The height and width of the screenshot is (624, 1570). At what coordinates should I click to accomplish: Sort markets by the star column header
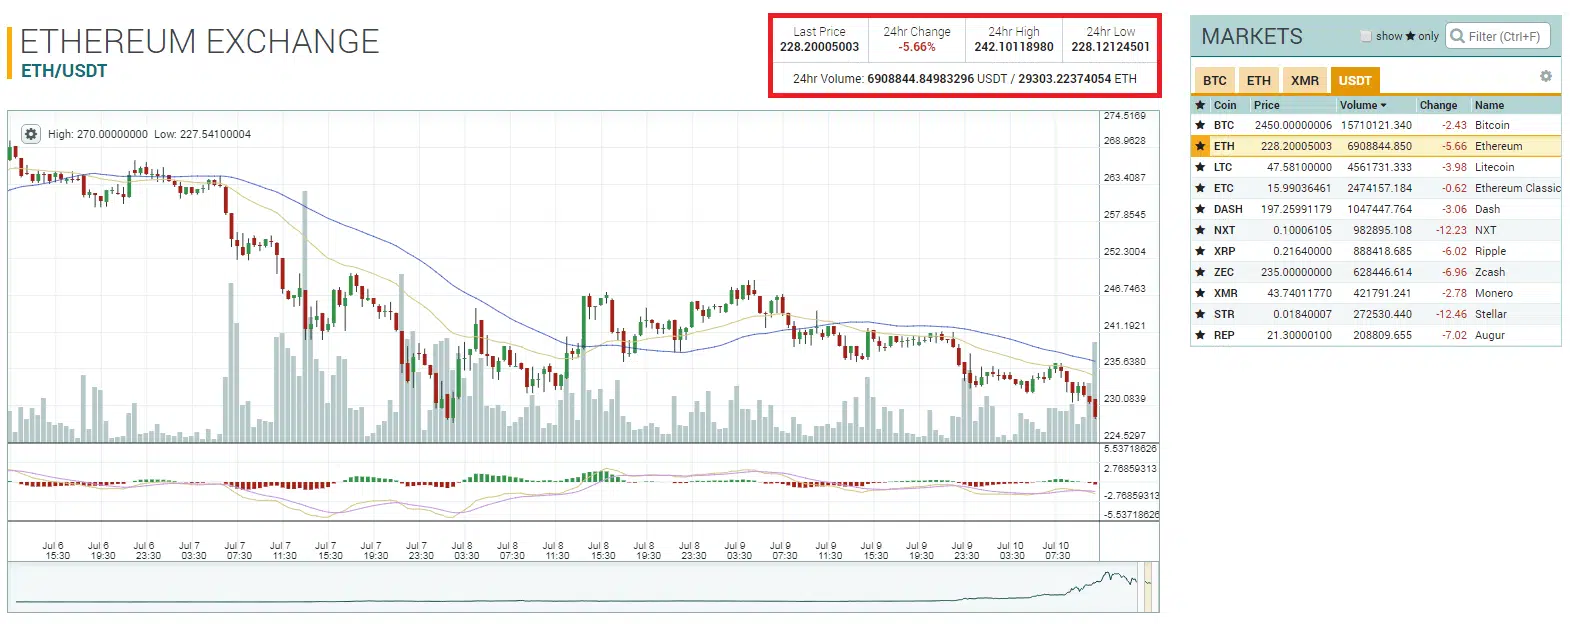point(1200,105)
